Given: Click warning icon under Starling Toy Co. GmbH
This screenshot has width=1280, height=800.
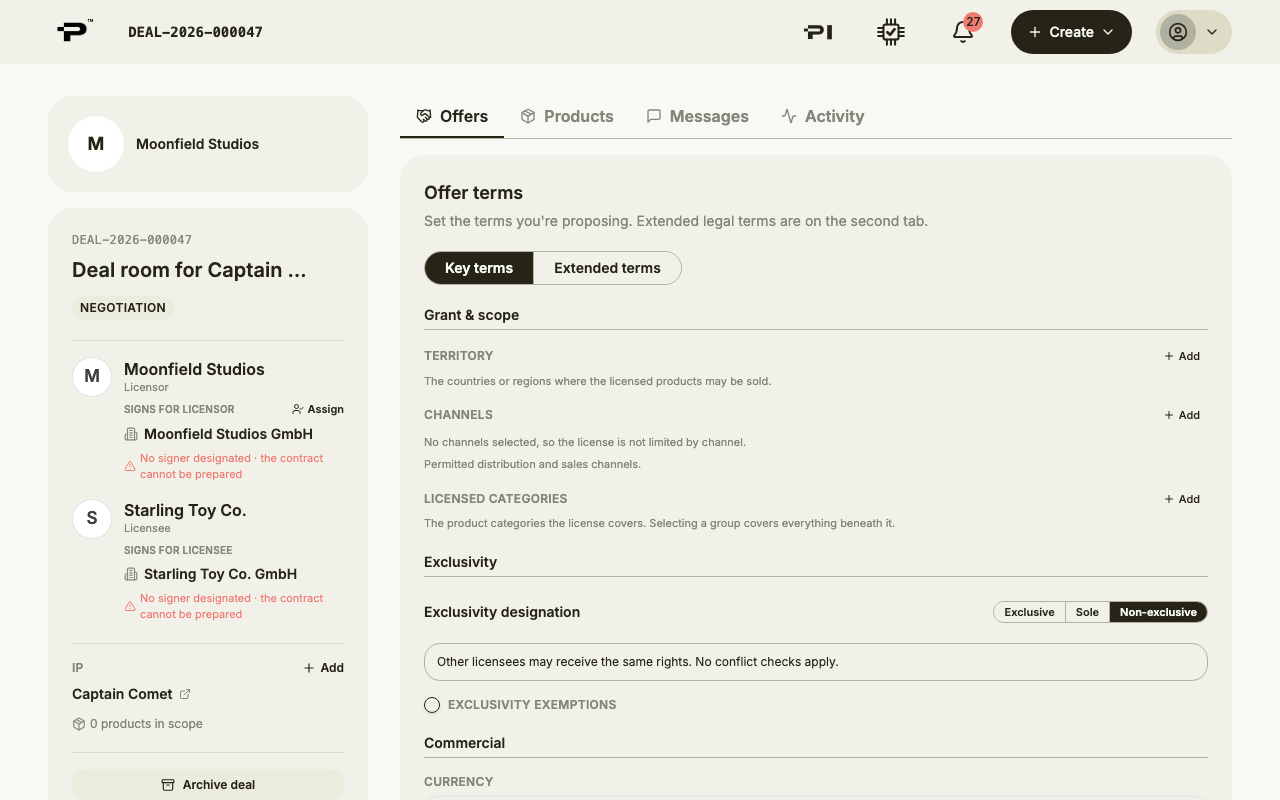Looking at the screenshot, I should pyautogui.click(x=130, y=606).
